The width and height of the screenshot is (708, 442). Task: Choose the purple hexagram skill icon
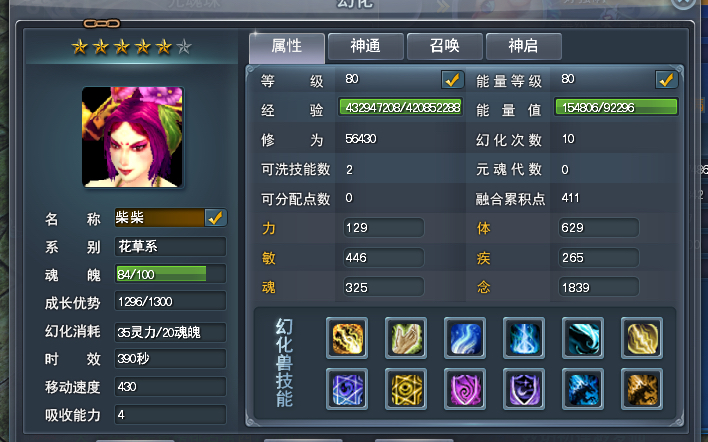click(x=347, y=389)
